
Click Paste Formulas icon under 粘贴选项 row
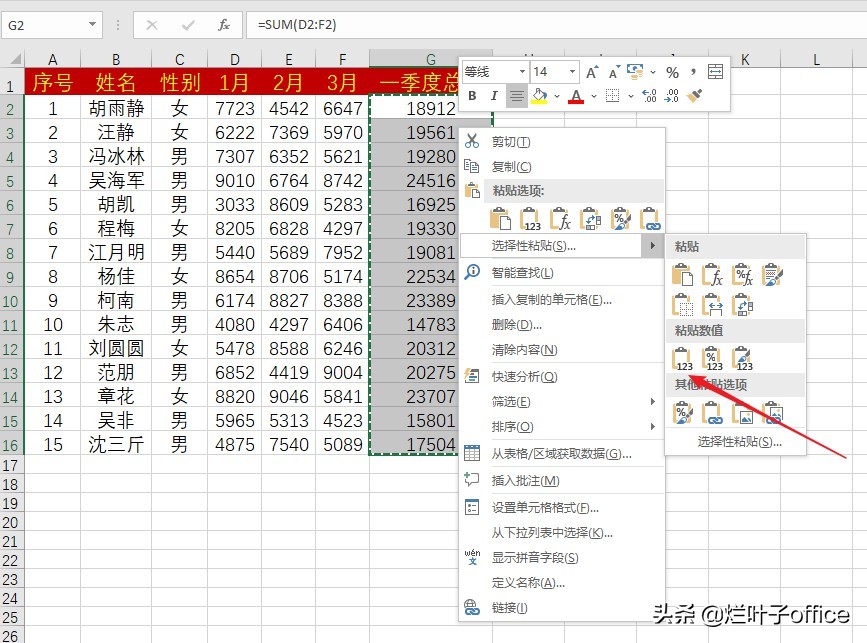(x=560, y=218)
